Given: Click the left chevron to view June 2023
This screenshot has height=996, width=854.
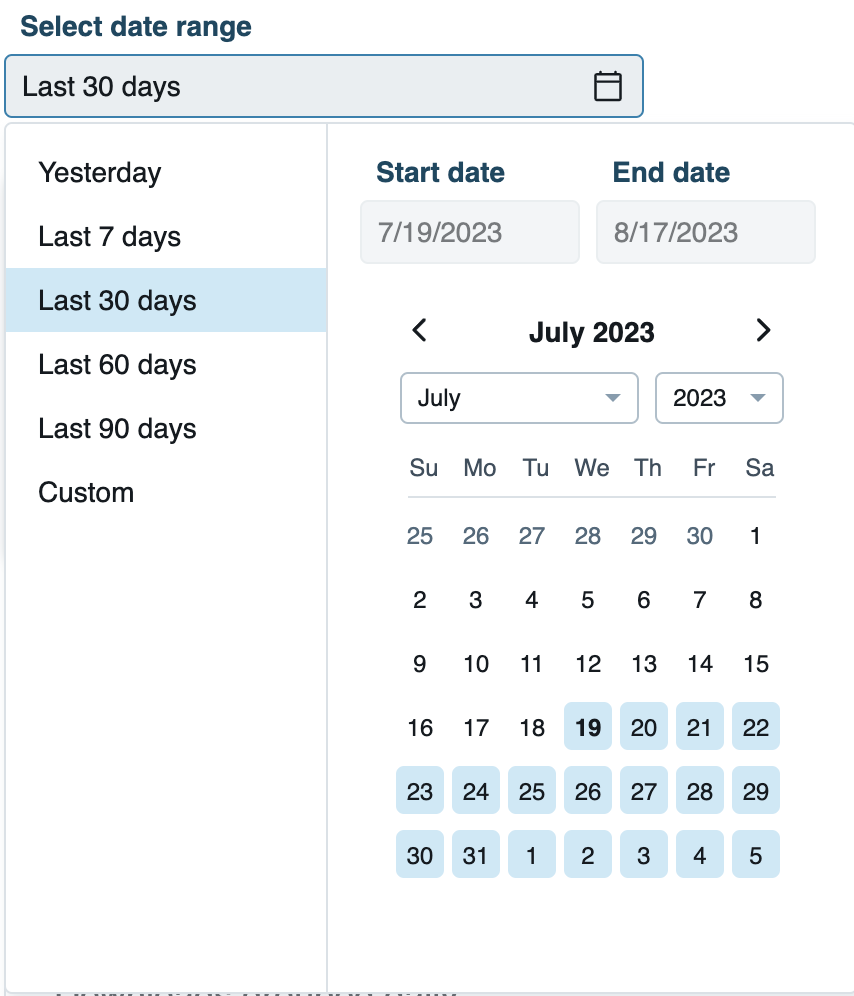Looking at the screenshot, I should [419, 331].
